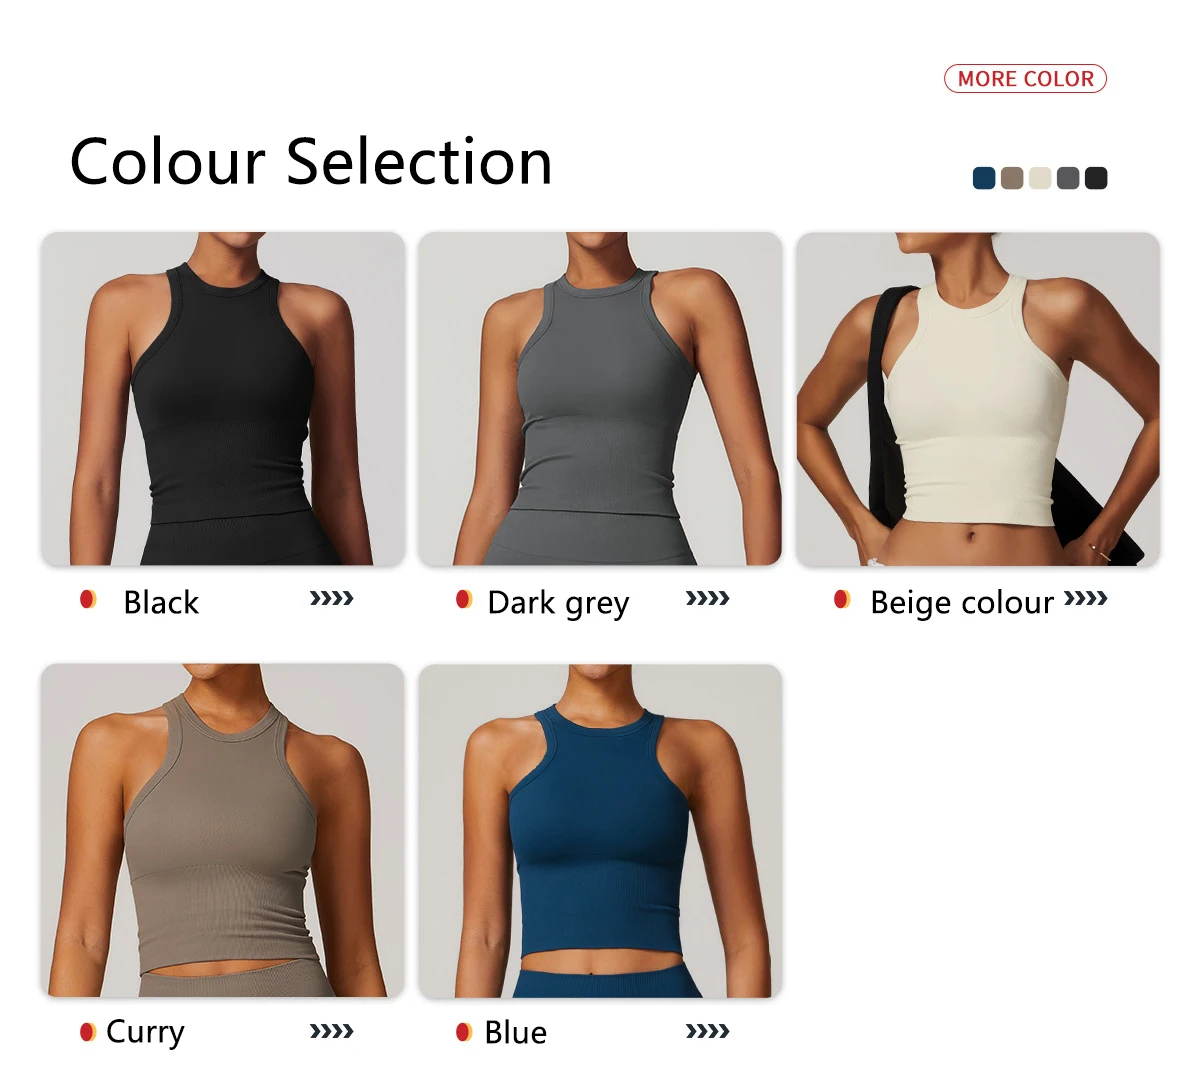Click the red dot beside Beige colour
Viewport: 1200px width, 1072px height.
click(842, 600)
